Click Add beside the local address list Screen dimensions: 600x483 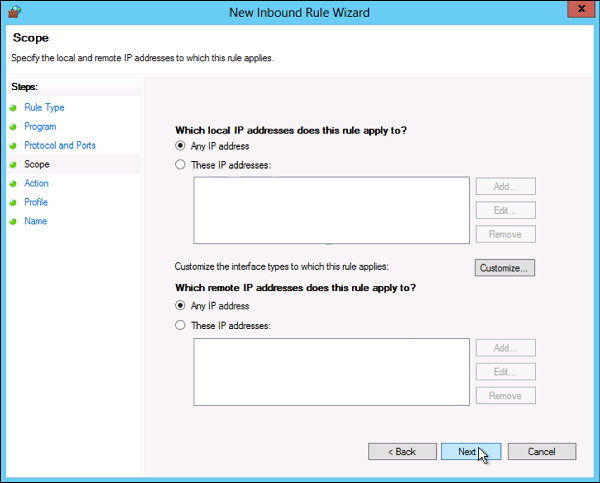(505, 186)
